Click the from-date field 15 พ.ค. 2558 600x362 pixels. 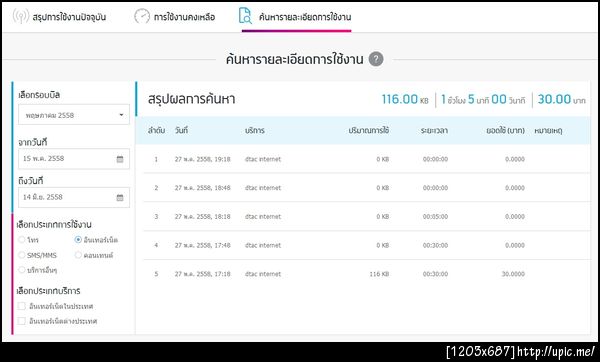tap(74, 159)
